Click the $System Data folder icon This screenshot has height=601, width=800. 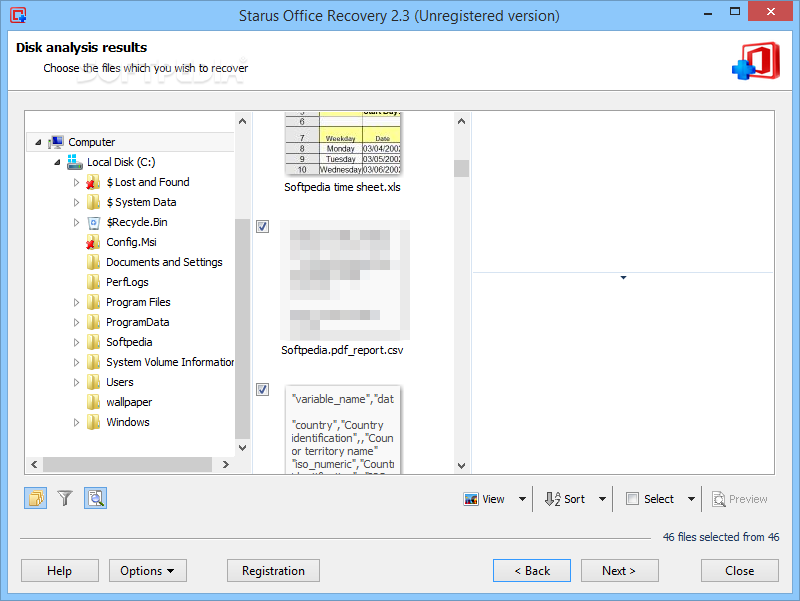pyautogui.click(x=93, y=202)
